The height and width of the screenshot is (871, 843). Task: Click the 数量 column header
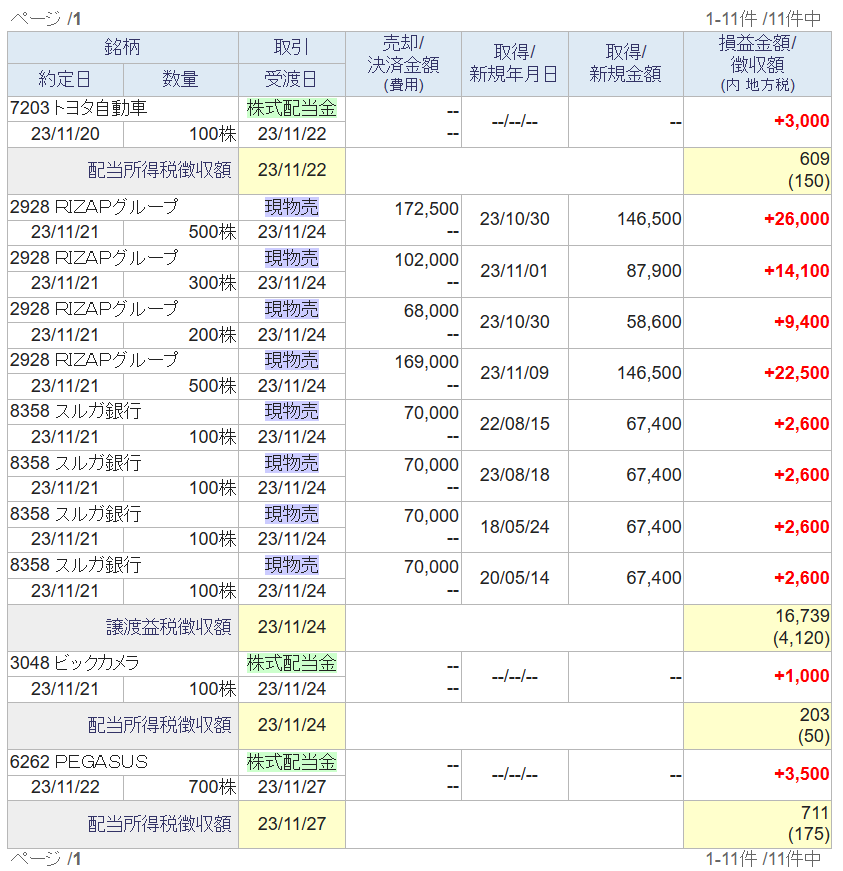tap(180, 79)
